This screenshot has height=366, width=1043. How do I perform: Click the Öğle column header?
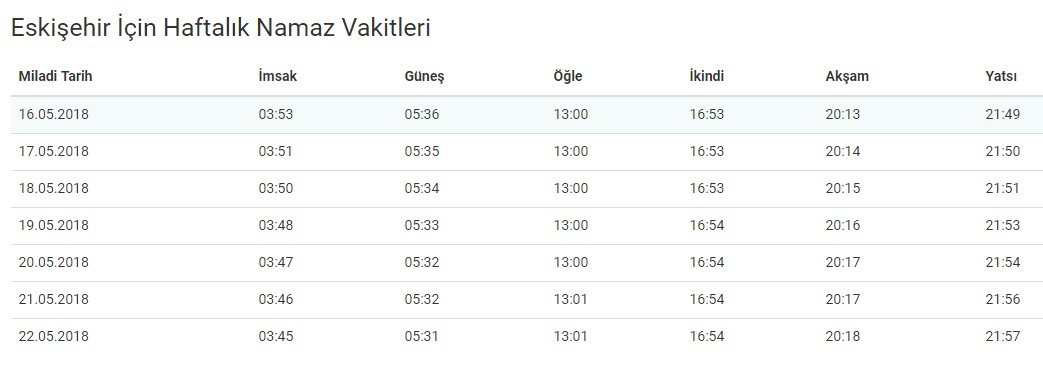click(x=567, y=76)
